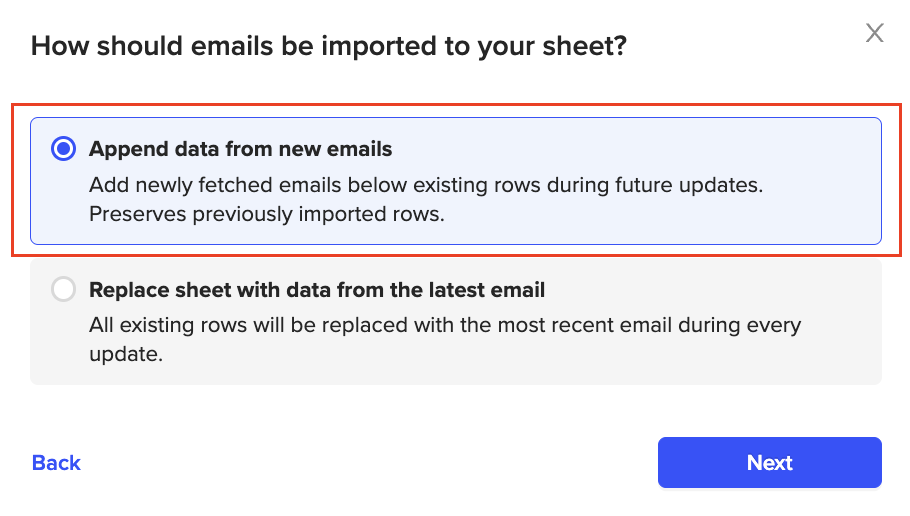Proceed by pressing the blue Next button

pos(769,462)
